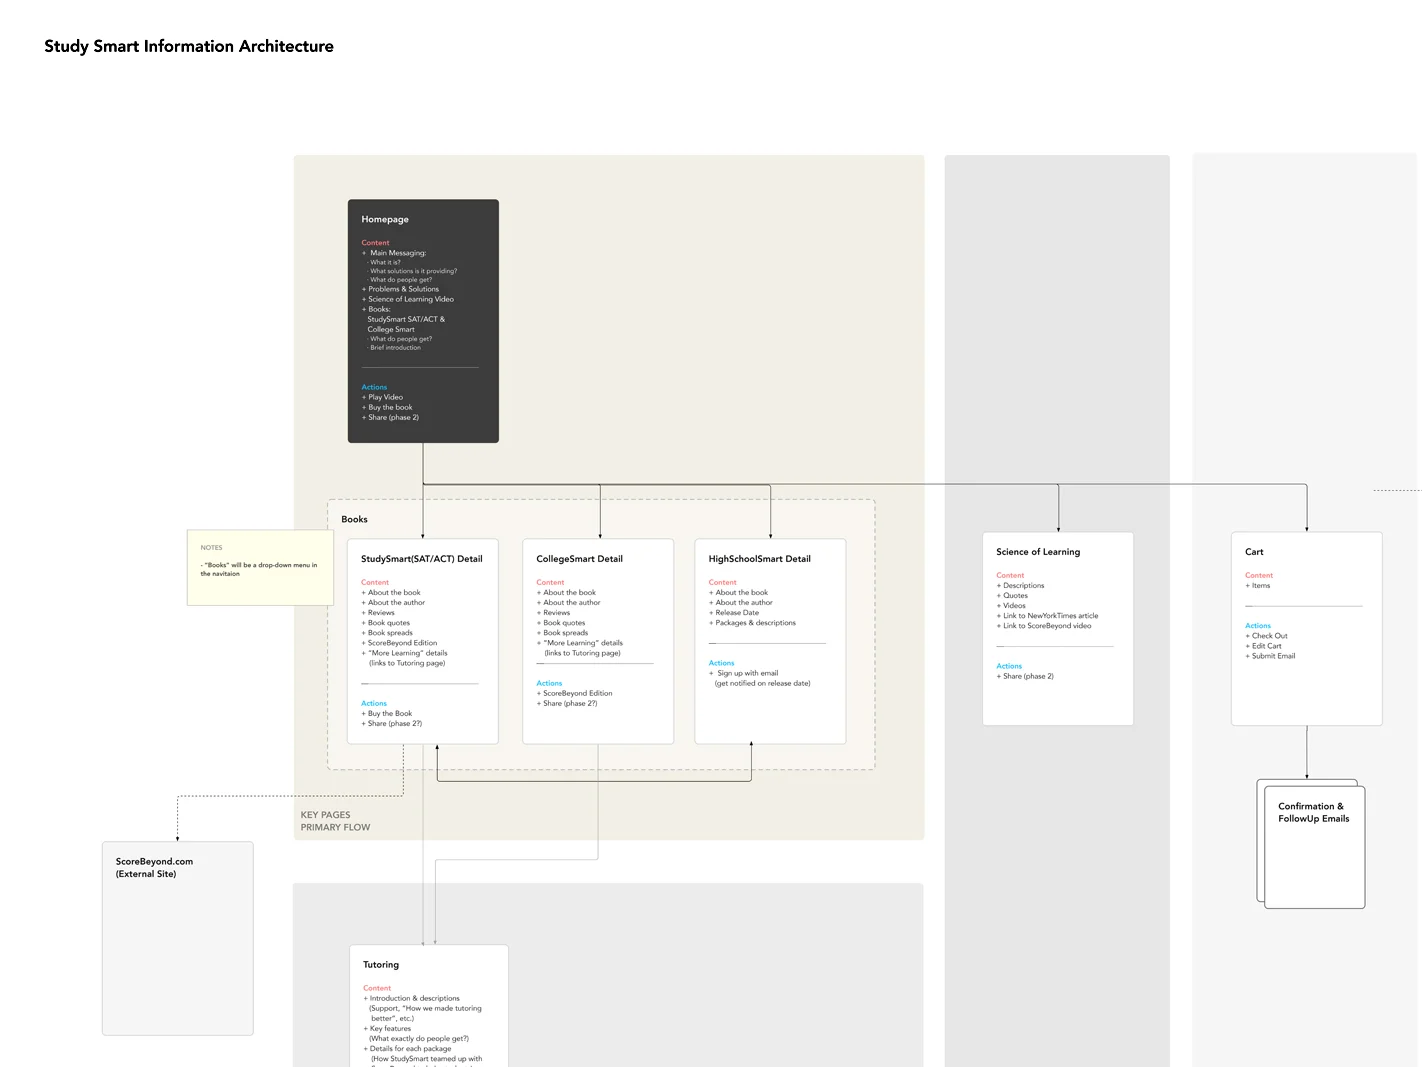Viewport: 1422px width, 1067px height.
Task: Click 'Main Messaging:' in Homepage card
Action: (x=398, y=253)
